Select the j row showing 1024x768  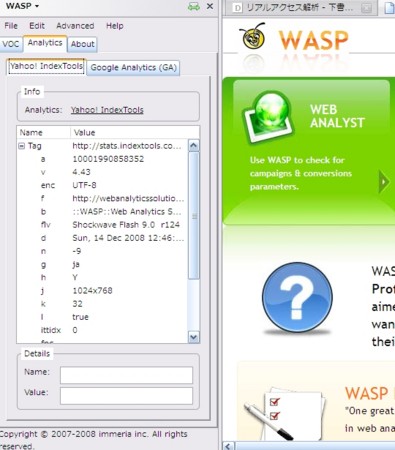pos(103,291)
